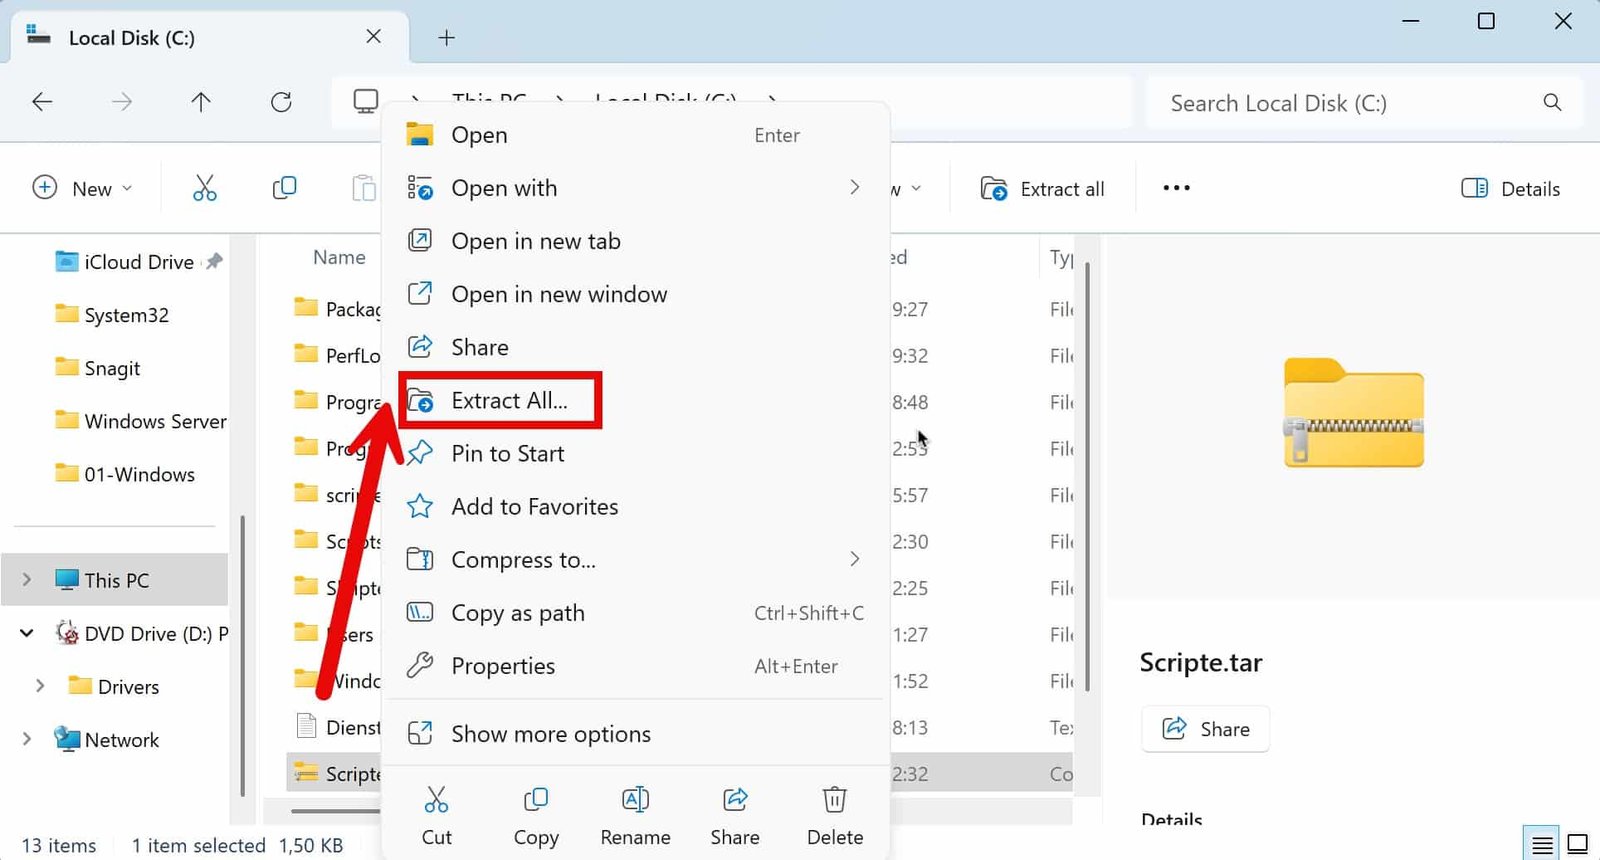Click the toolbar Copy icon
Viewport: 1600px width, 860px height.
(x=284, y=188)
